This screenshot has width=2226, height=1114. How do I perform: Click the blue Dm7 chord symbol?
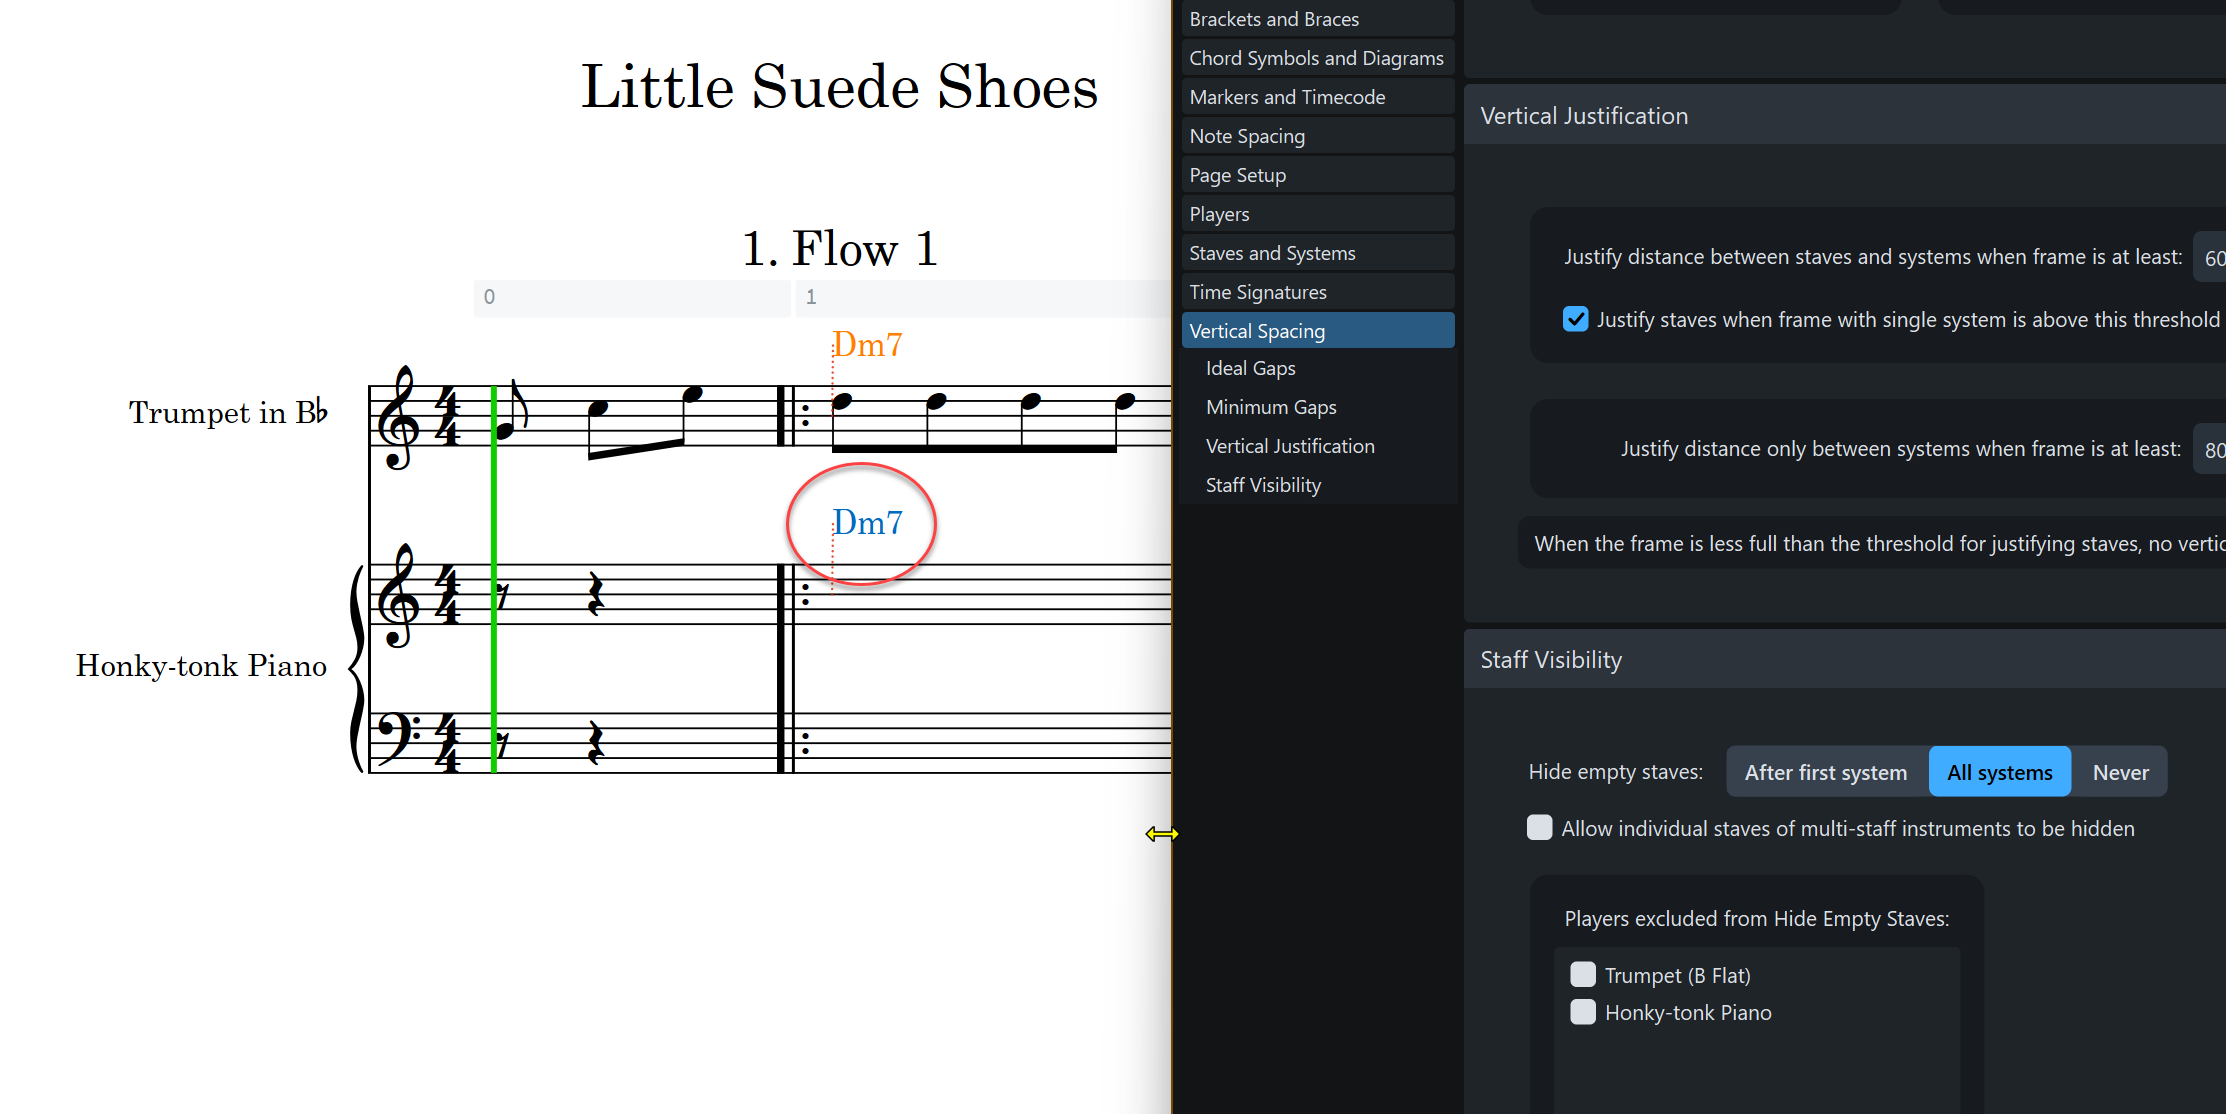(868, 523)
